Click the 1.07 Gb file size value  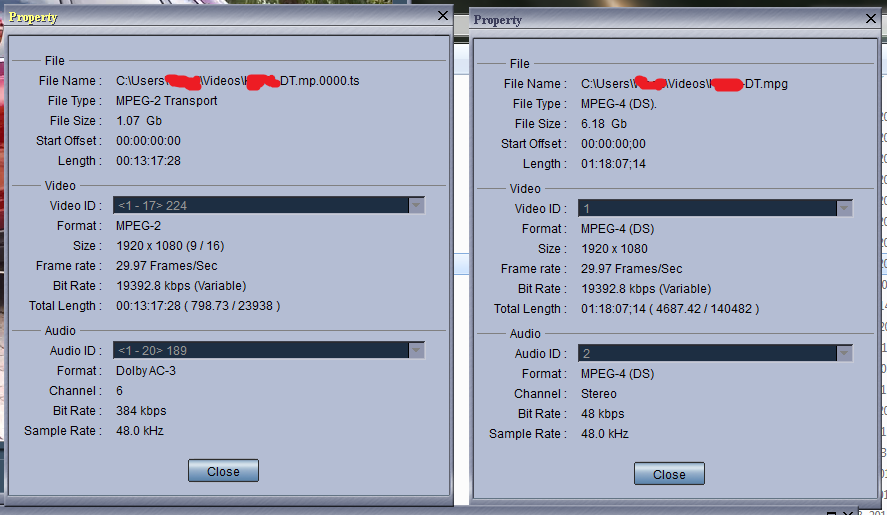click(139, 121)
